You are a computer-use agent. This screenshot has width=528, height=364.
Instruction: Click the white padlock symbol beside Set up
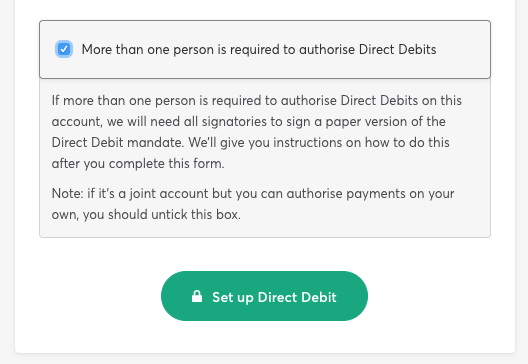(x=197, y=296)
